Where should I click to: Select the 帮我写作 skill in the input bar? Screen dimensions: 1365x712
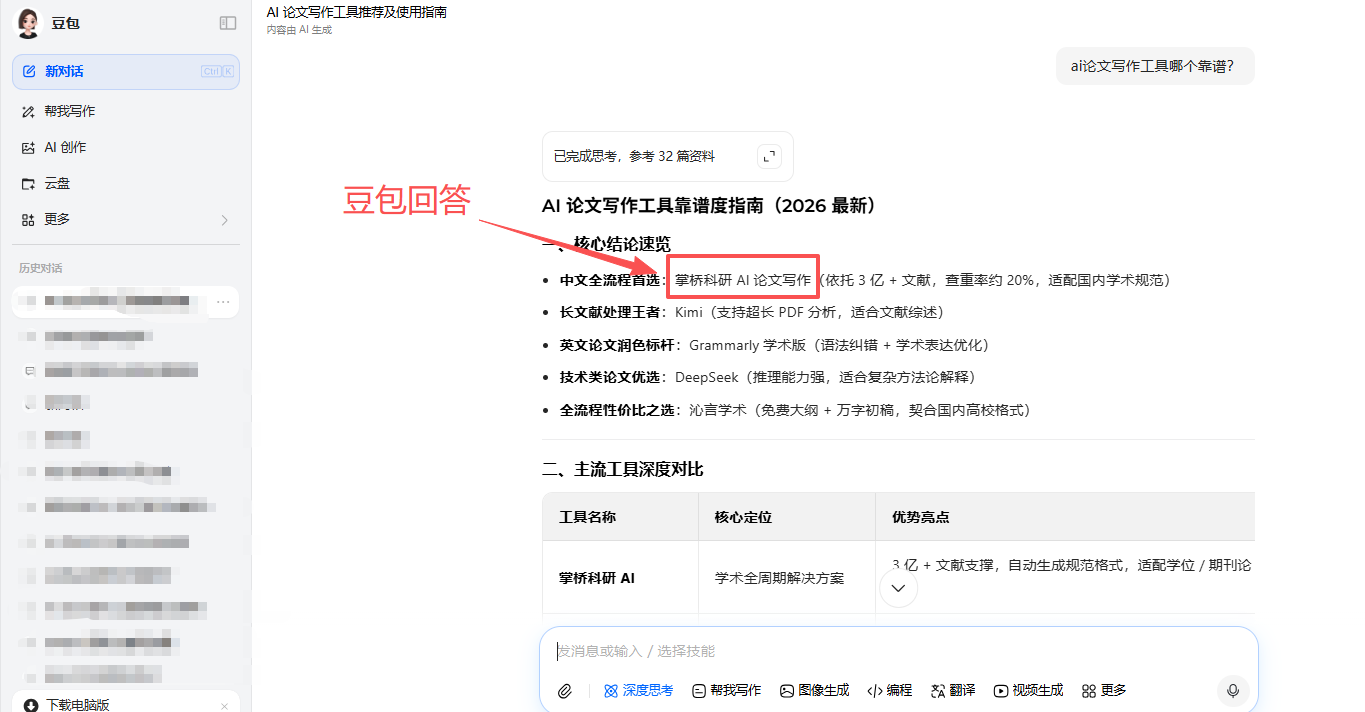(x=727, y=690)
